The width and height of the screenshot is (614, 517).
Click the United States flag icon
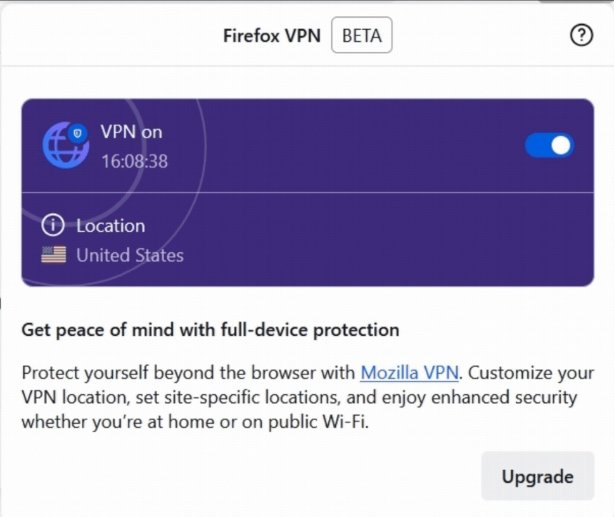click(x=54, y=255)
